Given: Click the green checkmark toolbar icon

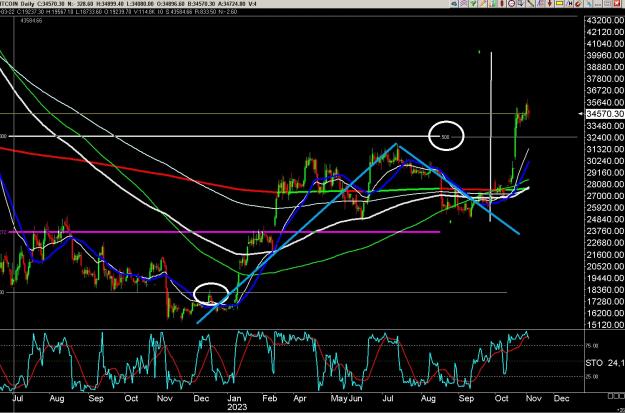Looking at the screenshot, I should (x=473, y=4).
